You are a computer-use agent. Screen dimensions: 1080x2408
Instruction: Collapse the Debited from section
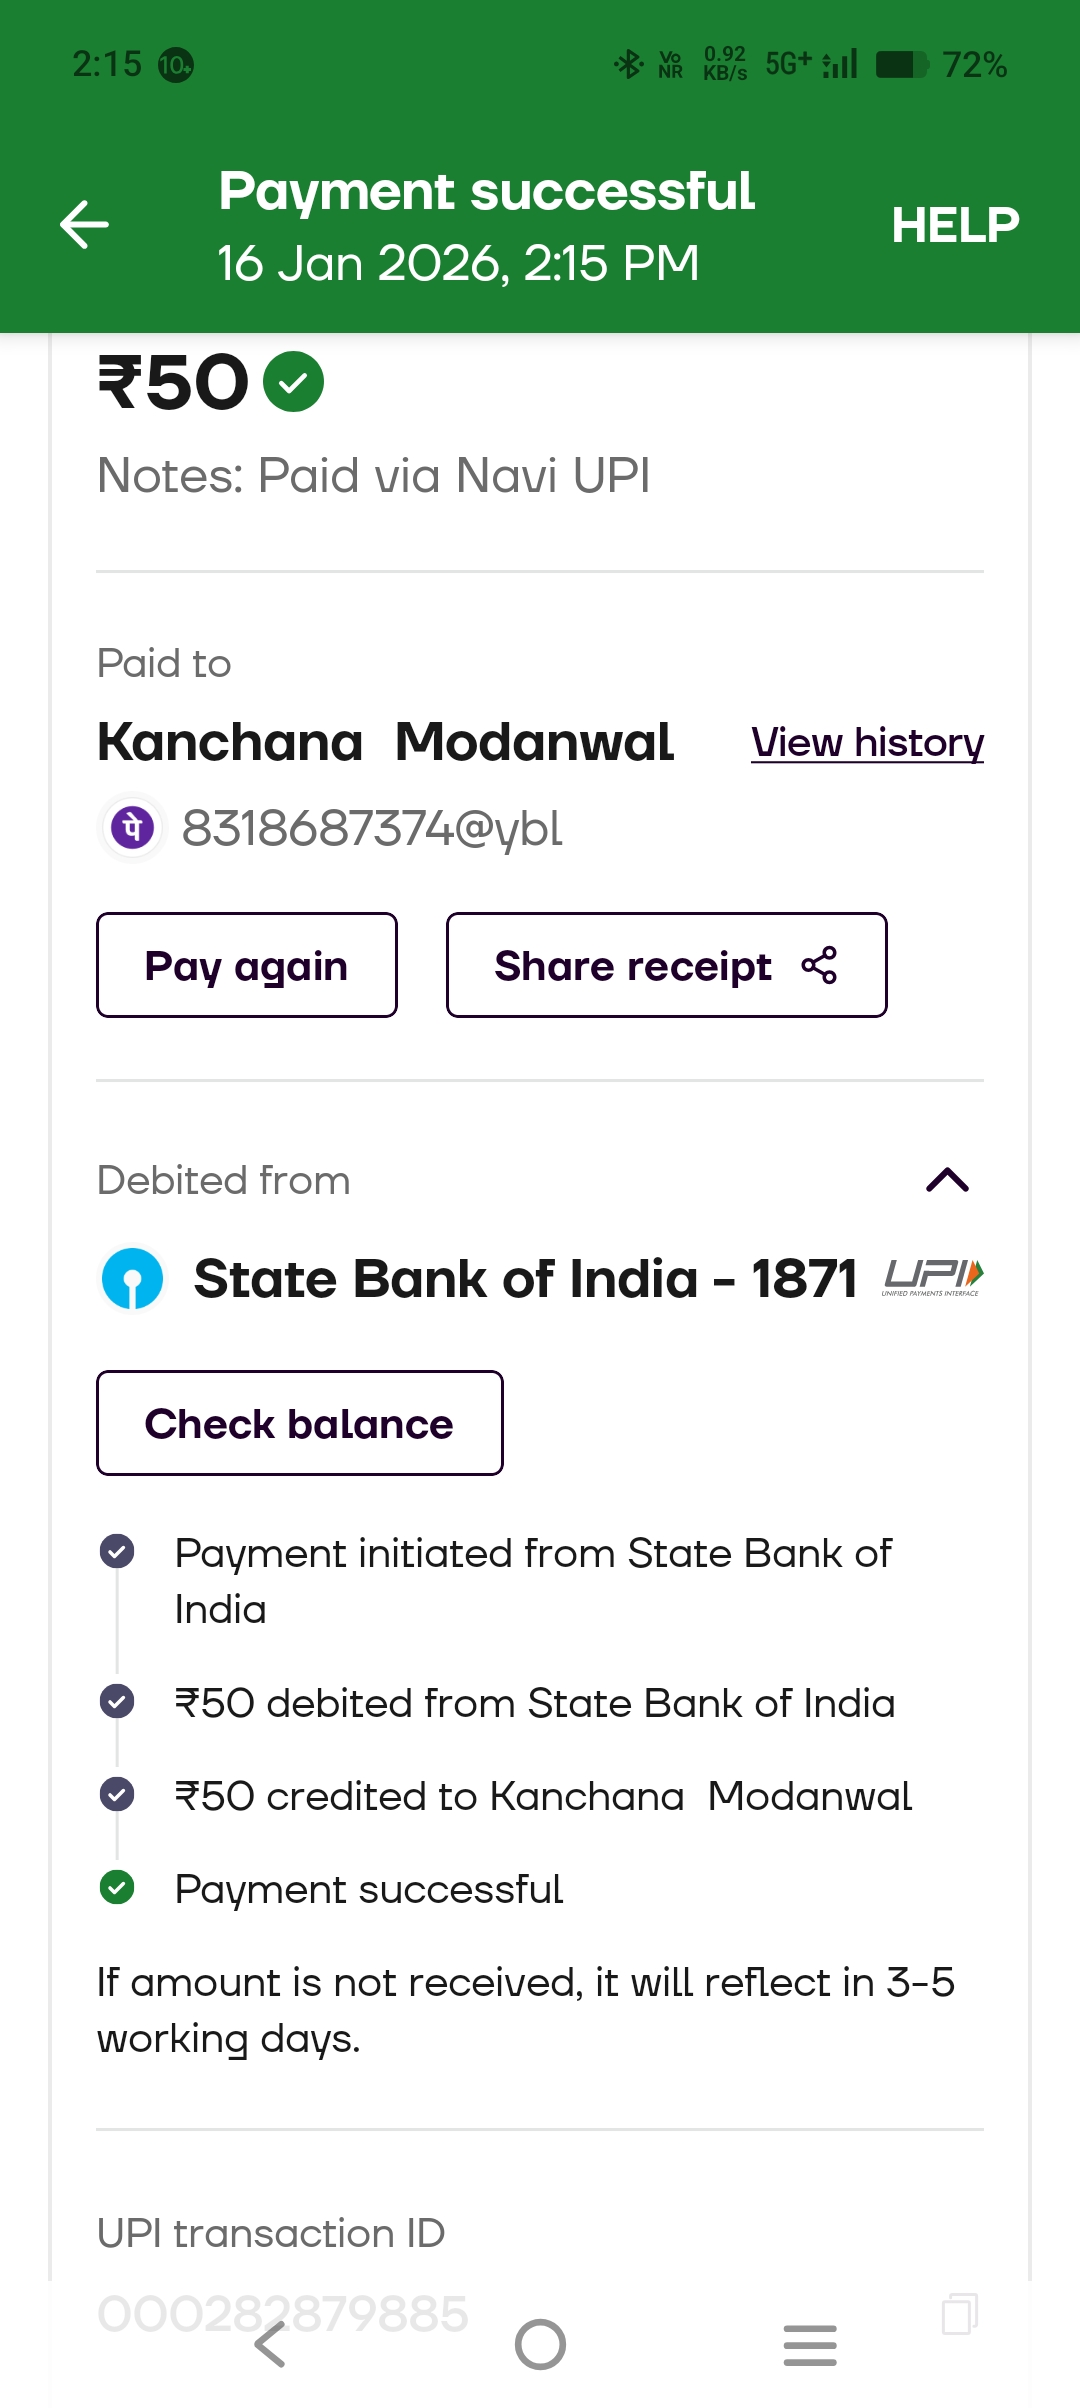[x=947, y=1180]
